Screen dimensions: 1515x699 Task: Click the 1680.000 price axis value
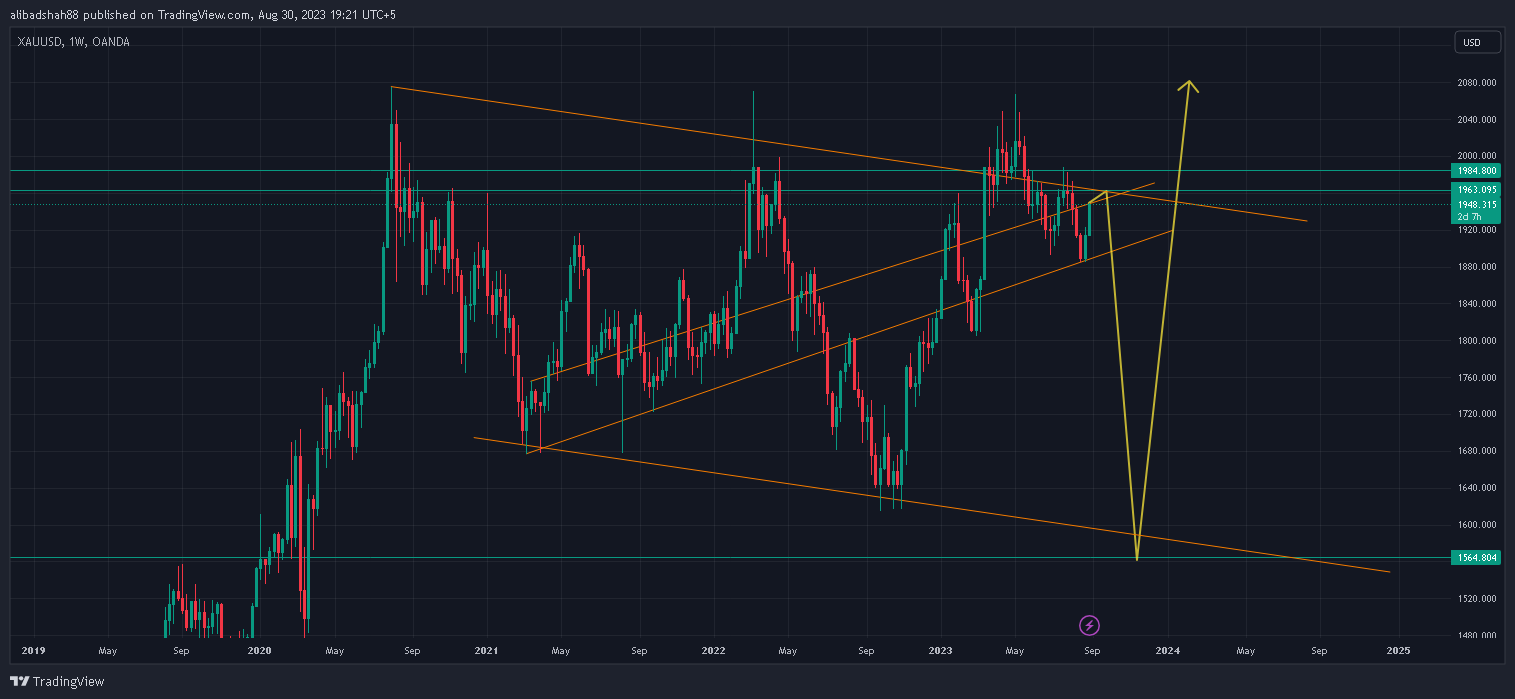click(x=1476, y=451)
